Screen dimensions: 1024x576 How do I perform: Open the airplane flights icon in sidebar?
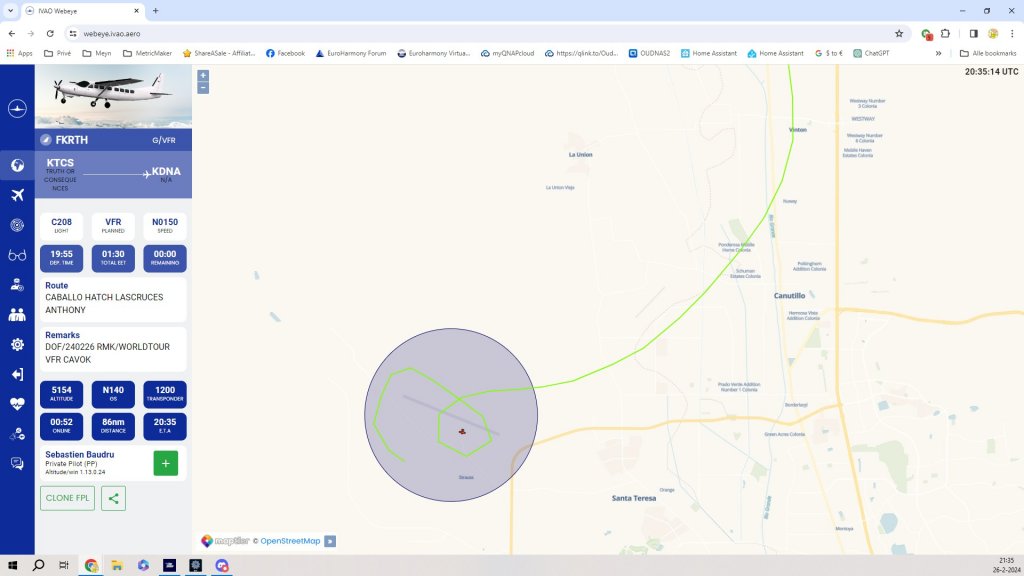click(17, 195)
